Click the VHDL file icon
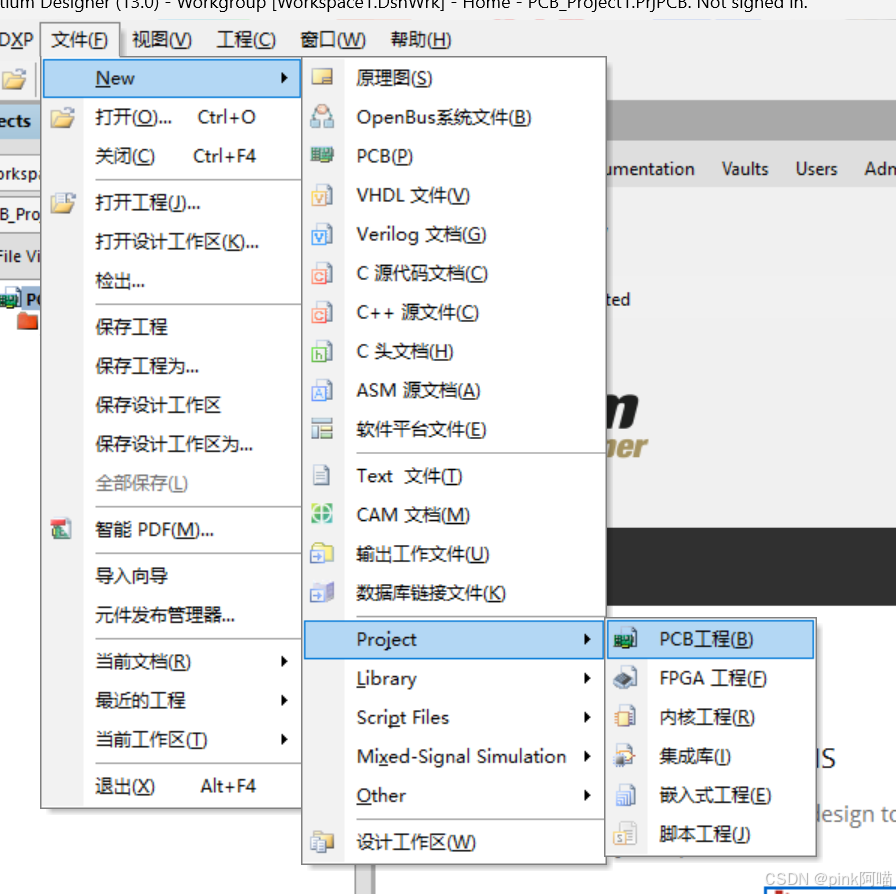This screenshot has height=894, width=896. click(322, 195)
